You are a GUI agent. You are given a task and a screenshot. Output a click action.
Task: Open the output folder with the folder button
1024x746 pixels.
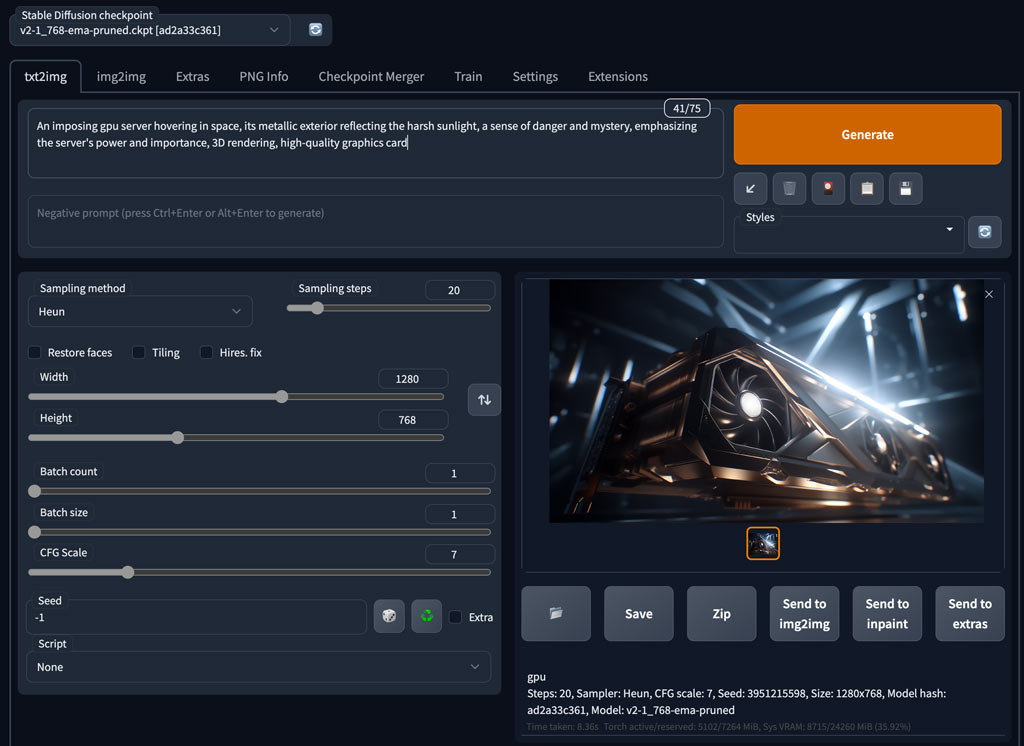[x=556, y=614]
